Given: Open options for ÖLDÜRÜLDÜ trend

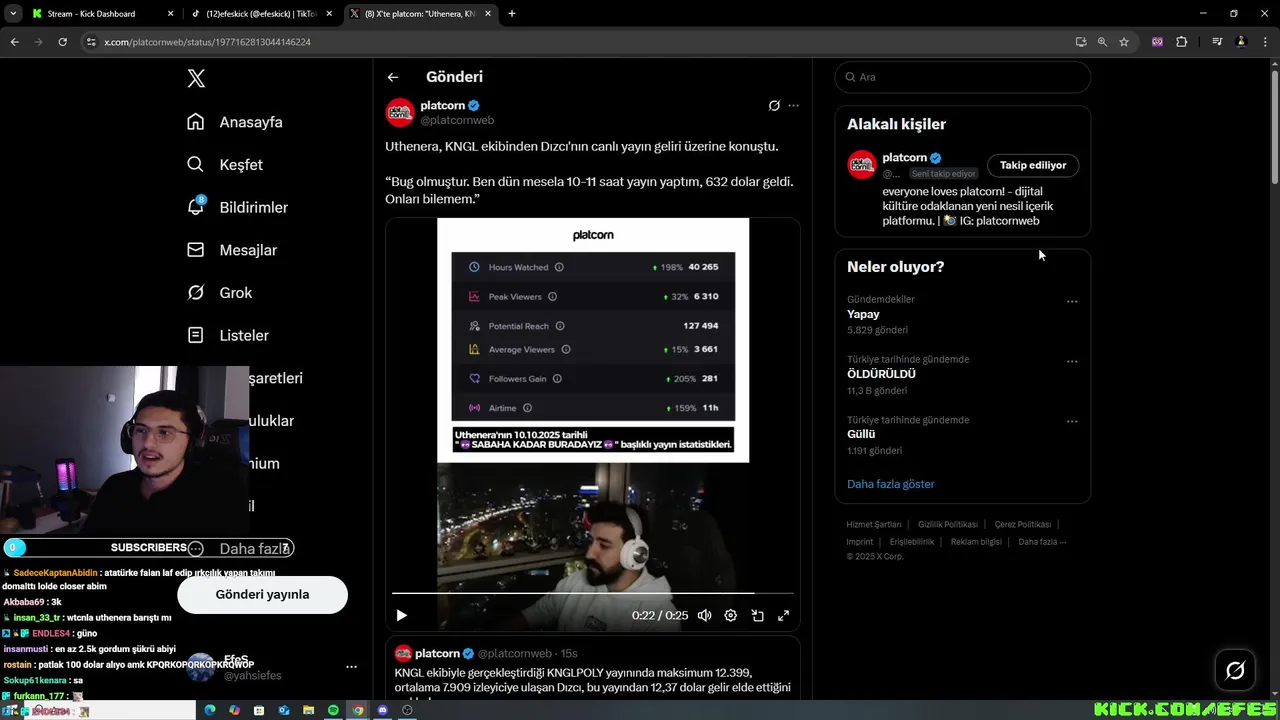Looking at the screenshot, I should tap(1072, 361).
